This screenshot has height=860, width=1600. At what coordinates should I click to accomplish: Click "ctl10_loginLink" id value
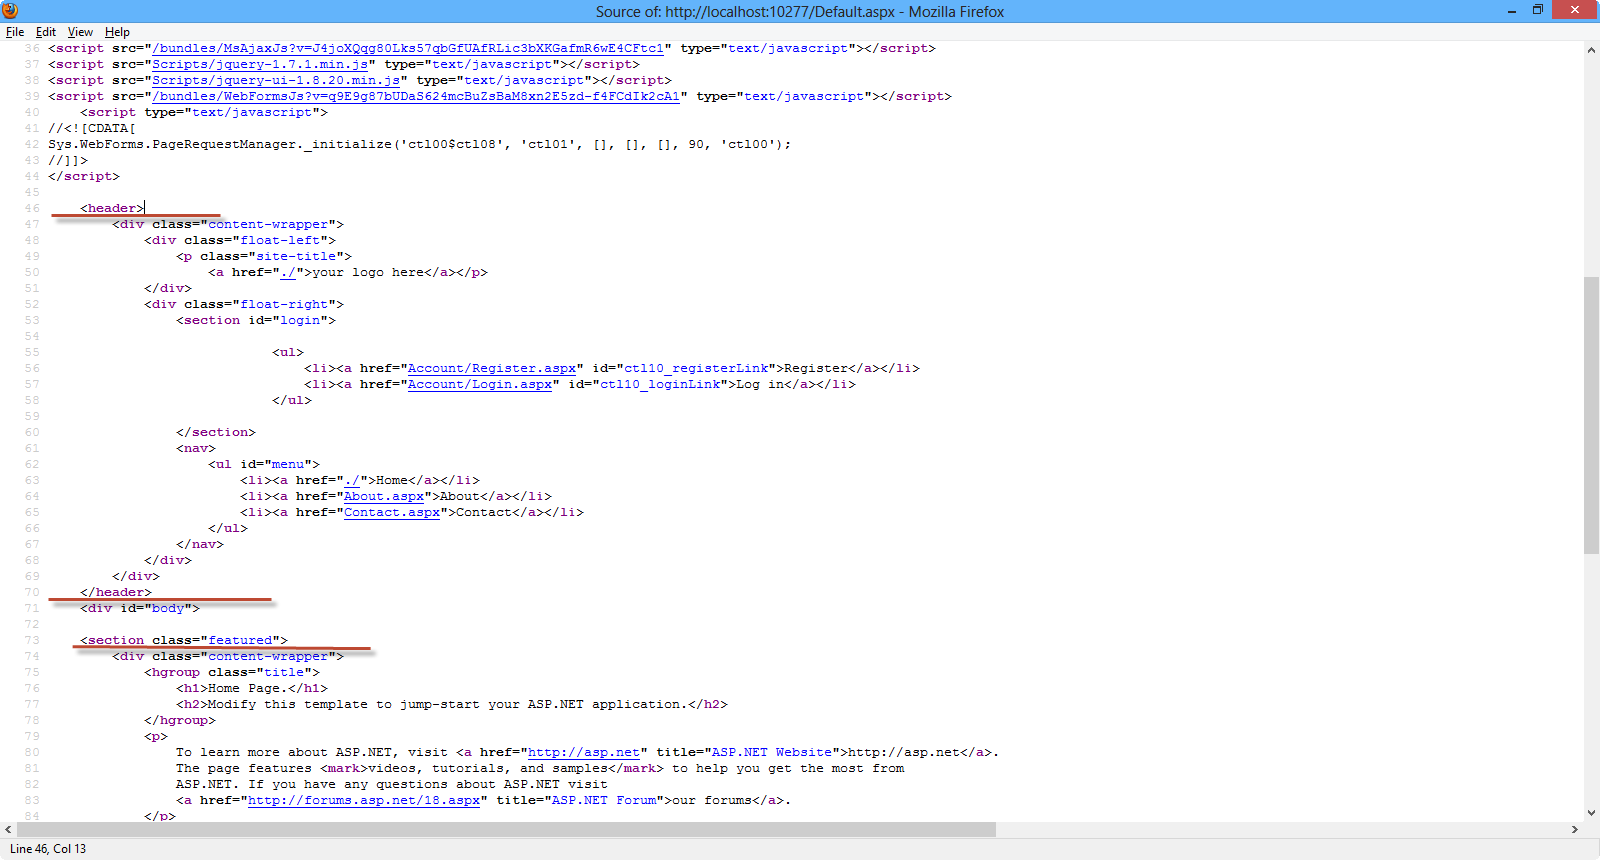(x=660, y=384)
